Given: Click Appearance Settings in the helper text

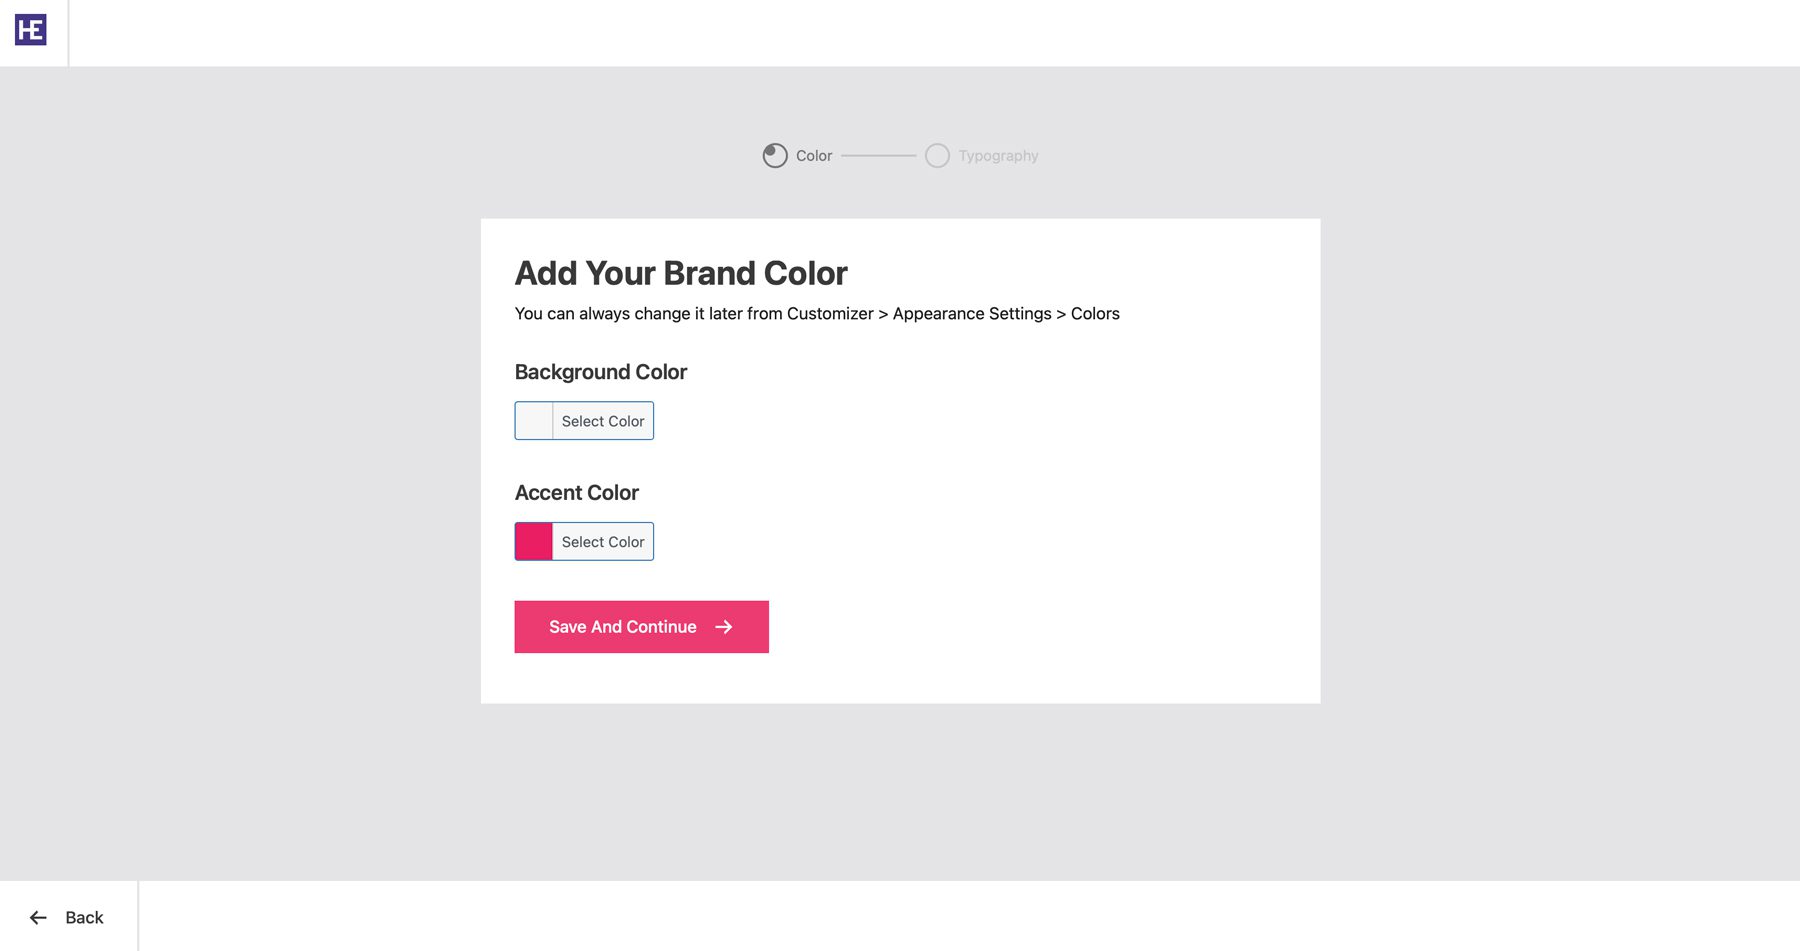Looking at the screenshot, I should pos(972,314).
